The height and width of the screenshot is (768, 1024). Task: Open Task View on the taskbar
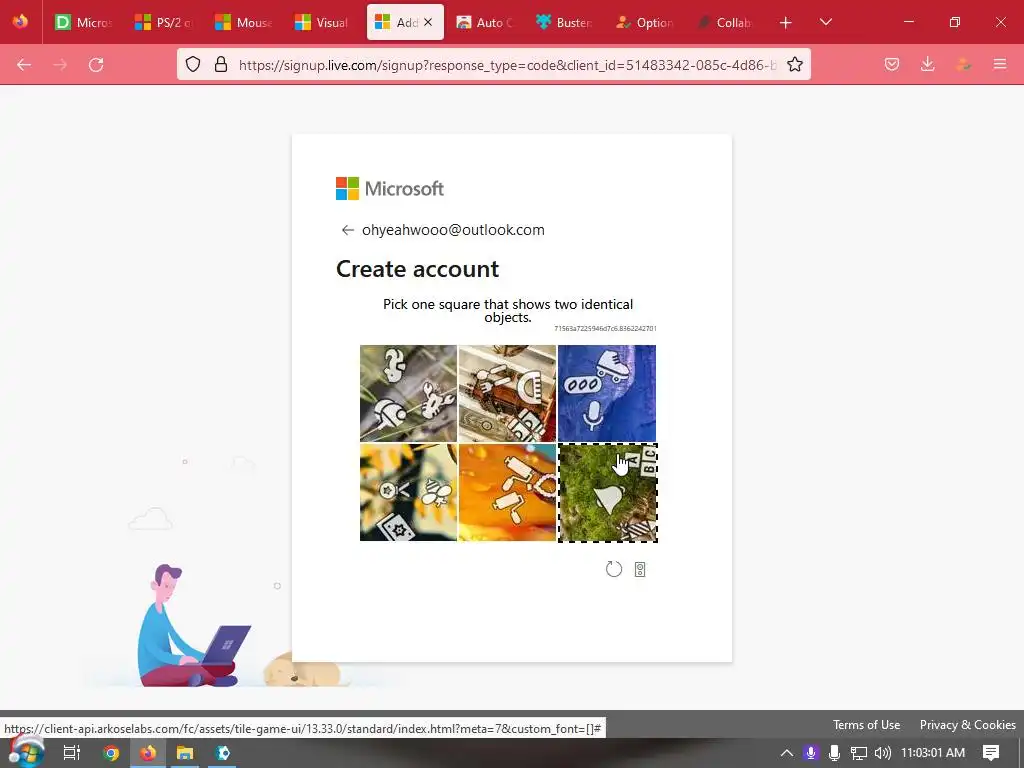coord(71,753)
